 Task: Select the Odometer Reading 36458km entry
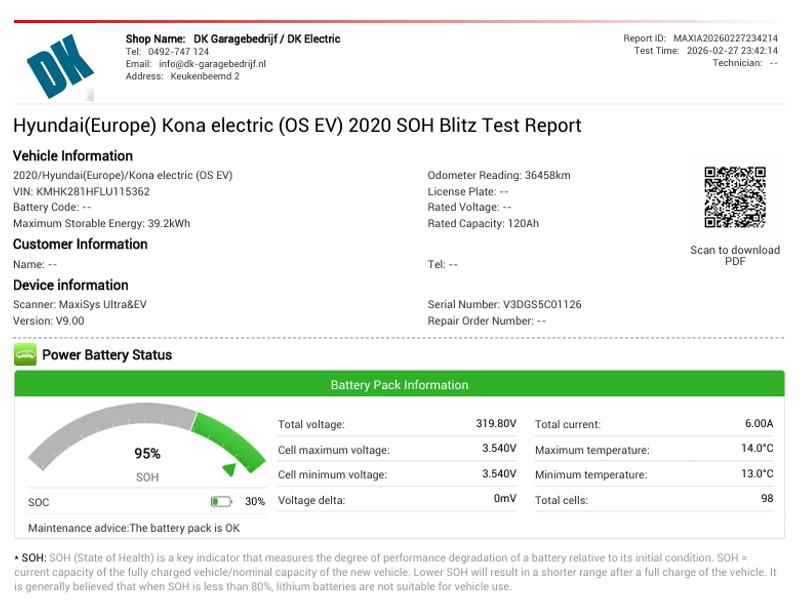coord(499,175)
